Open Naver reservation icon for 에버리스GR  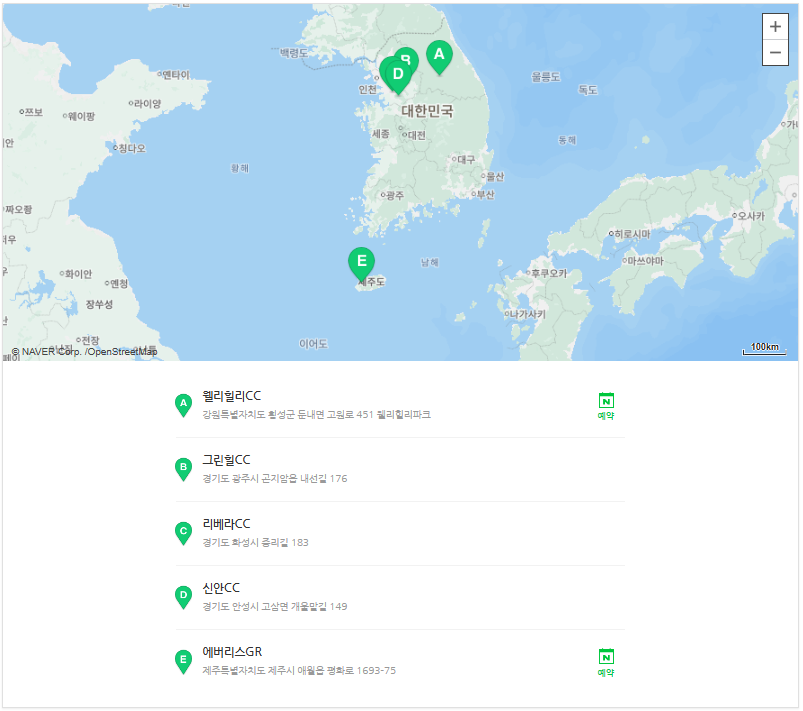[x=606, y=662]
